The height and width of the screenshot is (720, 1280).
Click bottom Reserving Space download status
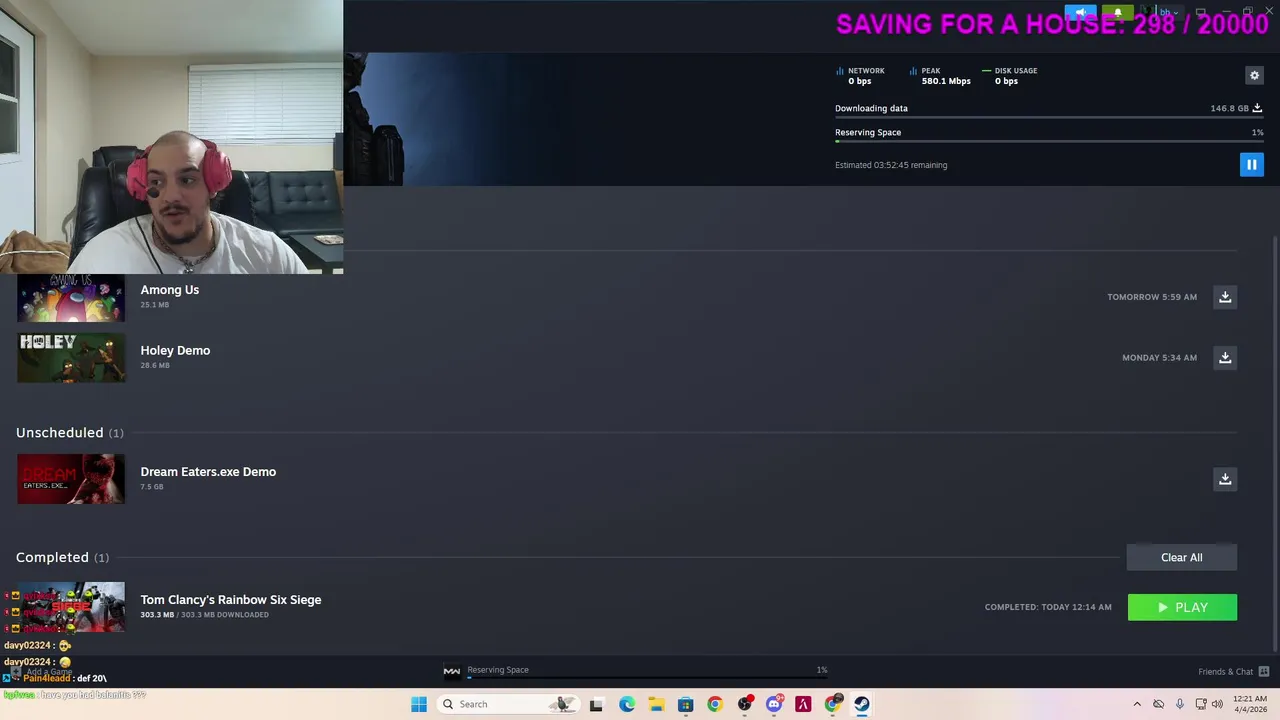tap(635, 671)
